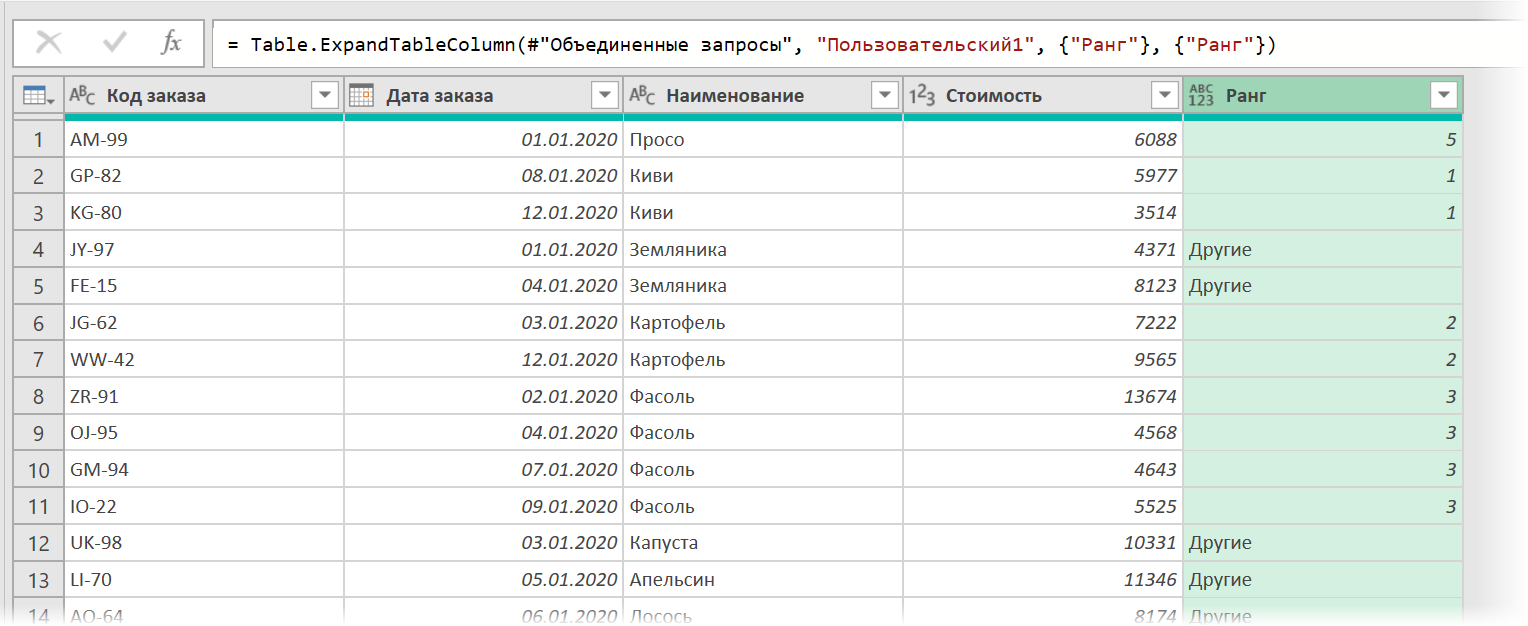Click cell GP-82
The height and width of the screenshot is (626, 1528).
point(204,176)
